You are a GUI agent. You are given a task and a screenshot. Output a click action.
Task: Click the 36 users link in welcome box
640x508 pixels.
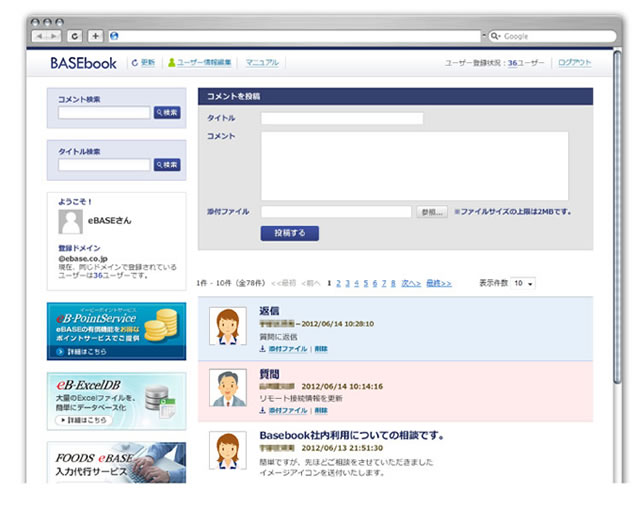point(98,276)
